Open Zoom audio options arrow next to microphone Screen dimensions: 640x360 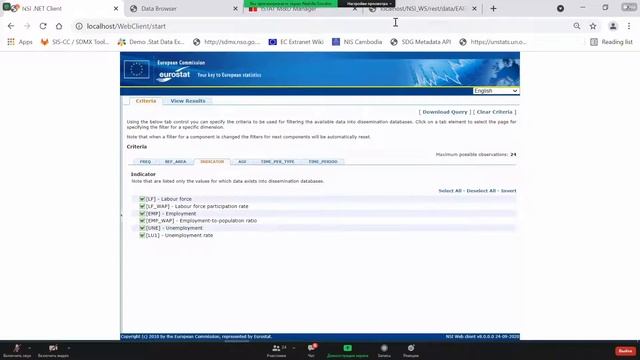tap(29, 348)
